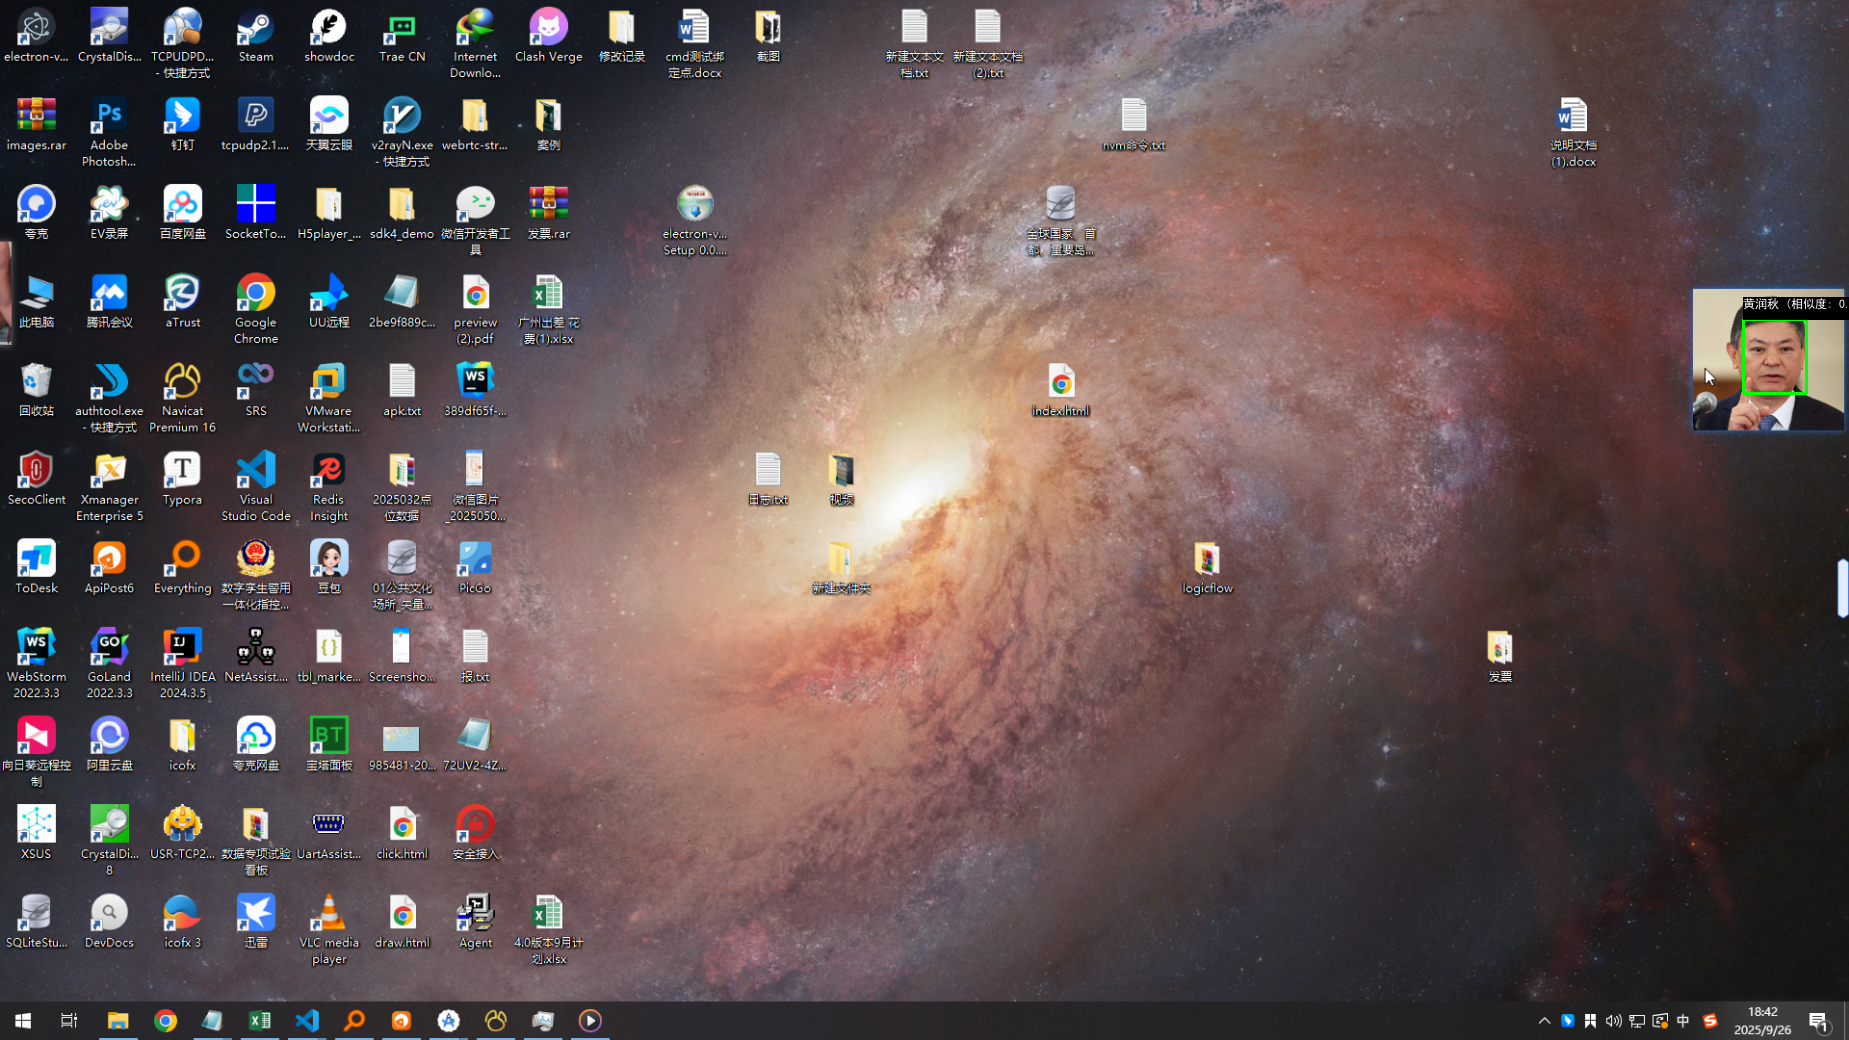
Task: Toggle the Task View button on the taskbar
Action: (x=69, y=1021)
